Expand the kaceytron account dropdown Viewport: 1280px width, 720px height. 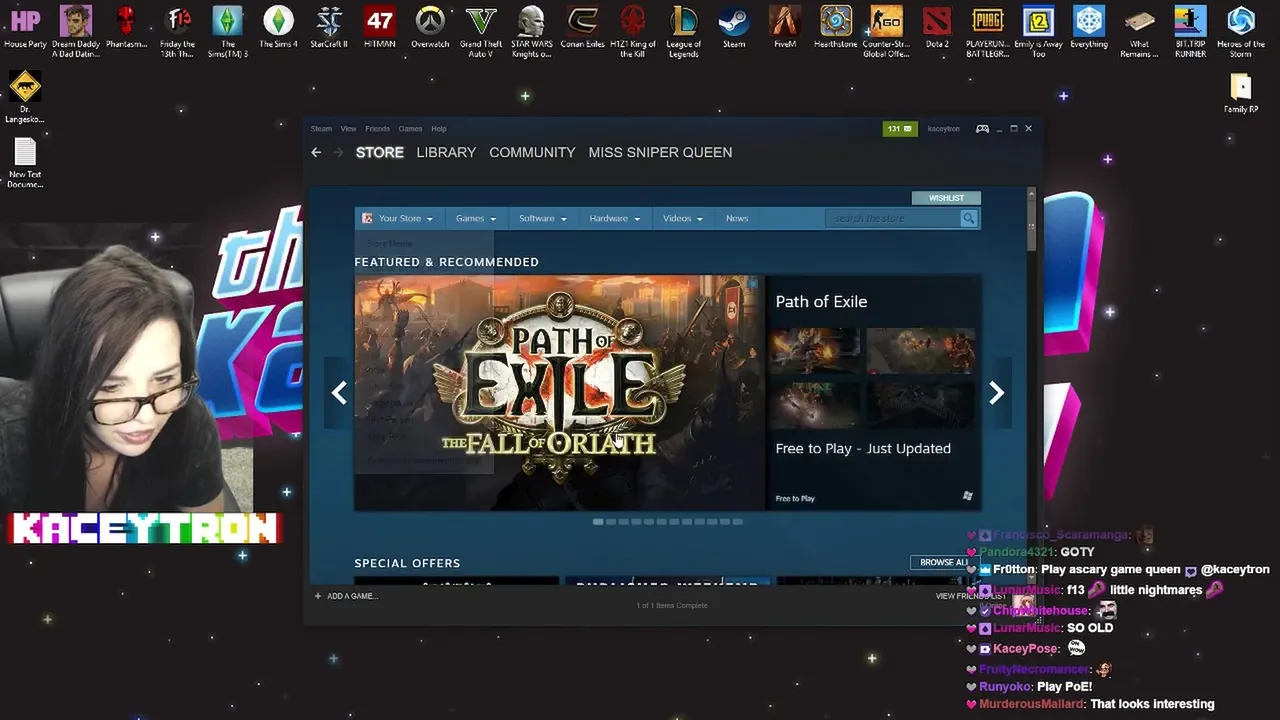[x=943, y=128]
